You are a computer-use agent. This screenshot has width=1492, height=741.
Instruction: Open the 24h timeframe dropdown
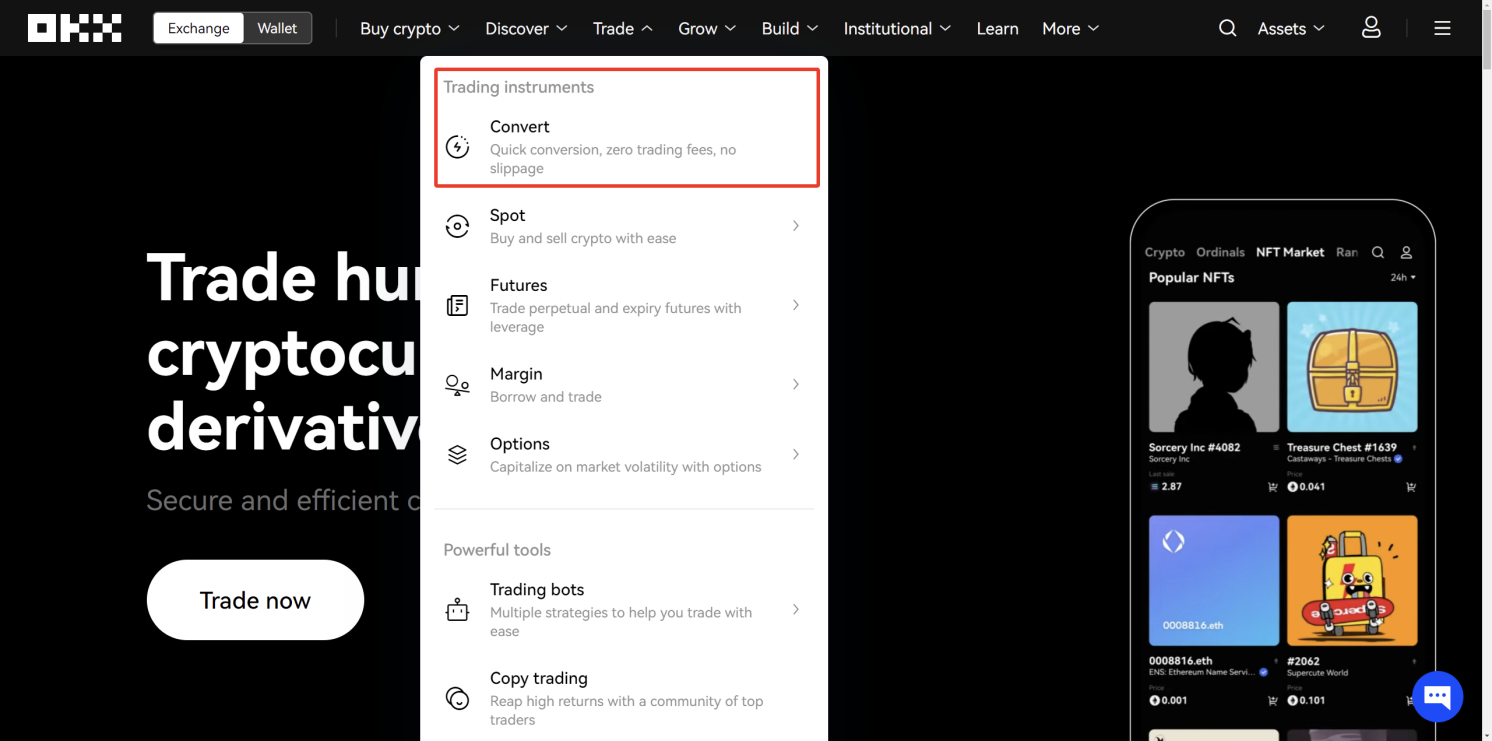point(1403,277)
